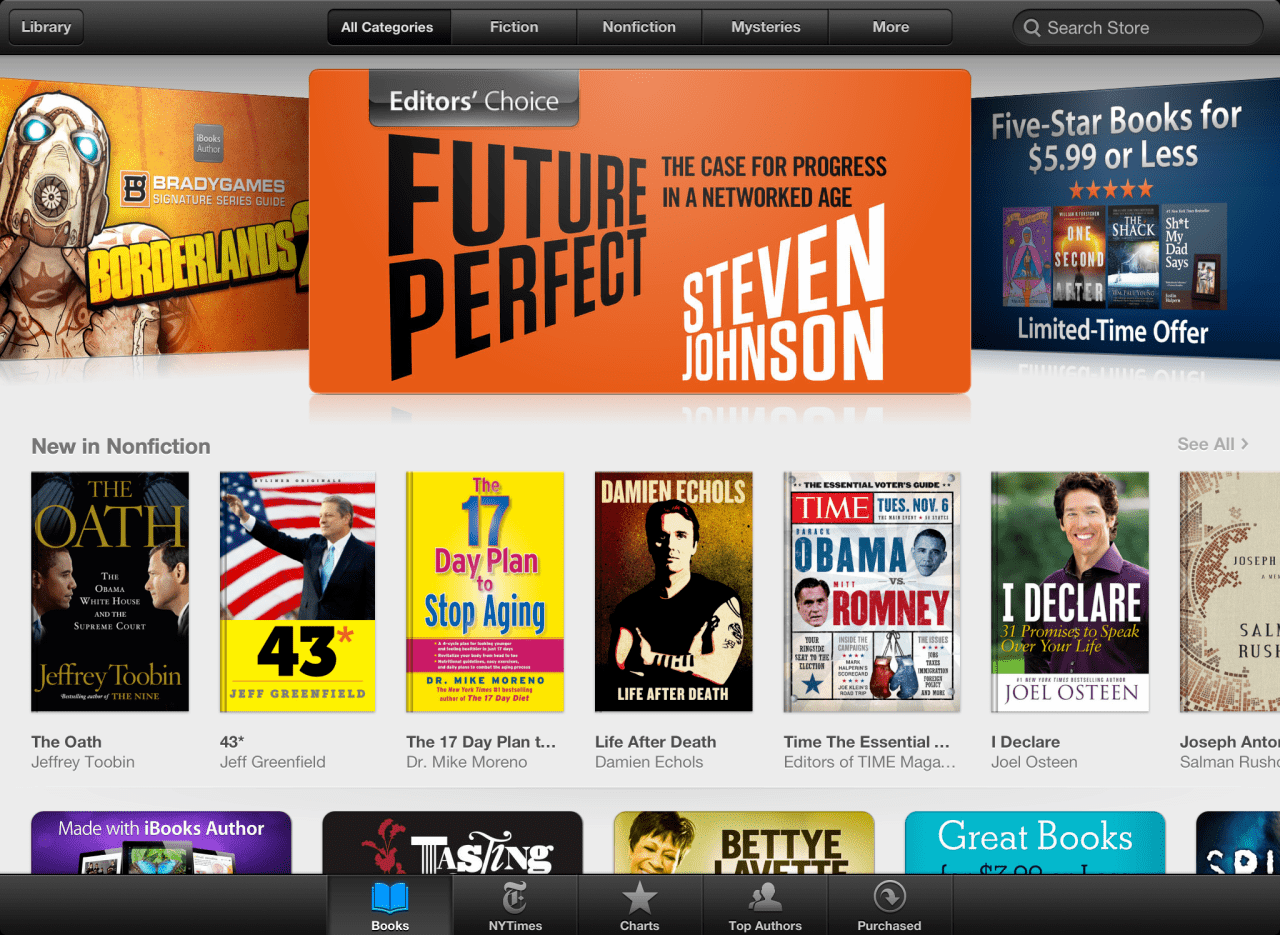
Task: Click the title text '43*' under the cover
Action: coord(232,742)
